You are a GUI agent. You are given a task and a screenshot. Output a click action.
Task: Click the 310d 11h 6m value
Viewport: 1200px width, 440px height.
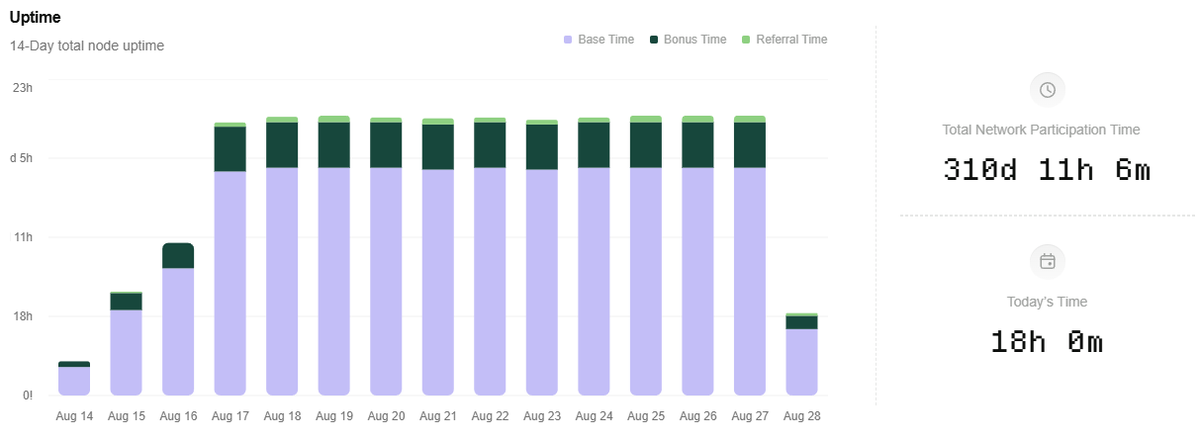tap(1047, 170)
